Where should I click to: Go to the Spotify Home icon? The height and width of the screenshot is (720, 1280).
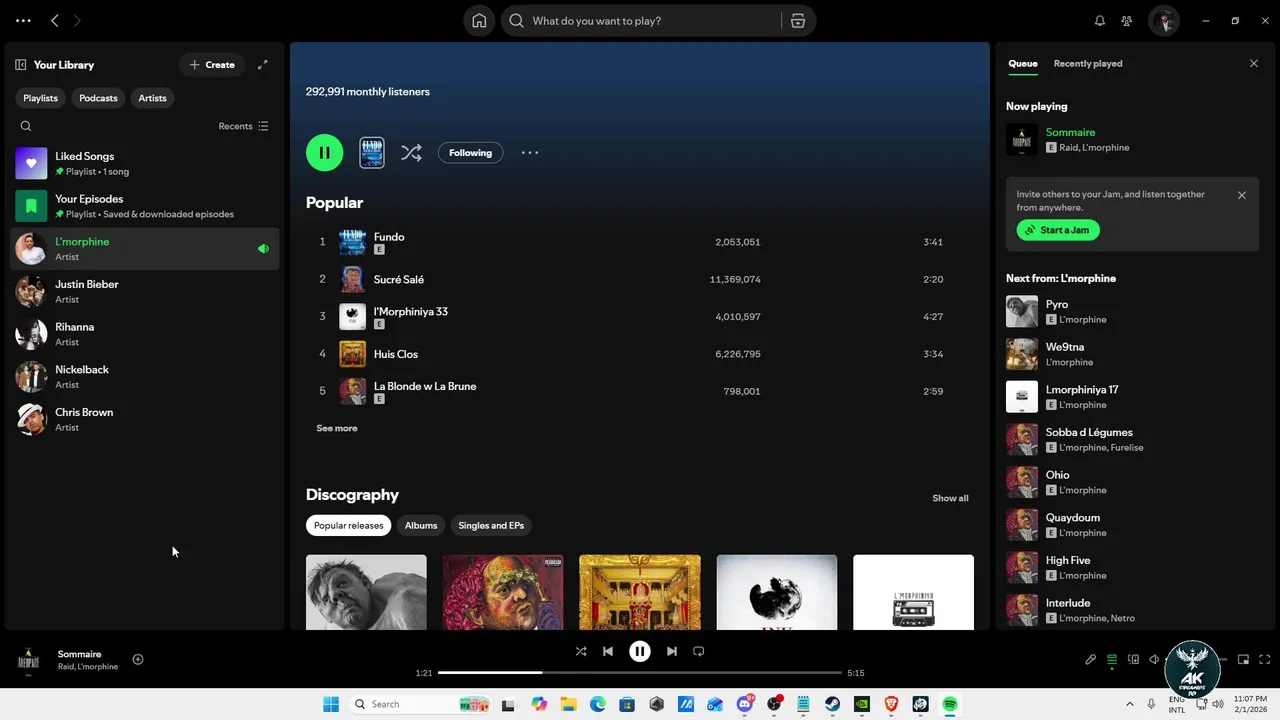click(479, 21)
